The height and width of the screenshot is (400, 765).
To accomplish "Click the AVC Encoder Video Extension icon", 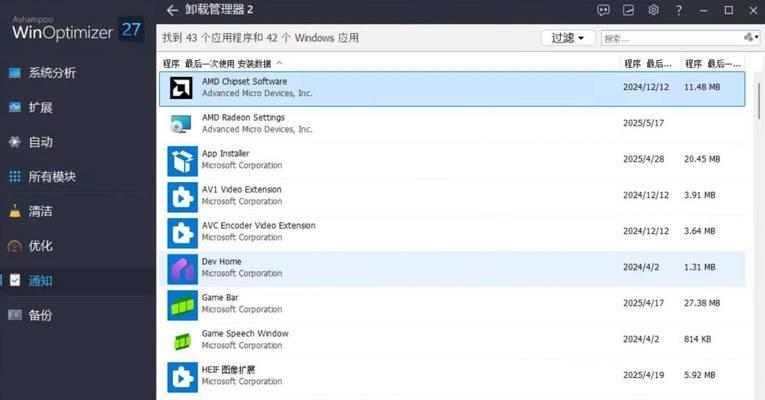I will (x=182, y=233).
